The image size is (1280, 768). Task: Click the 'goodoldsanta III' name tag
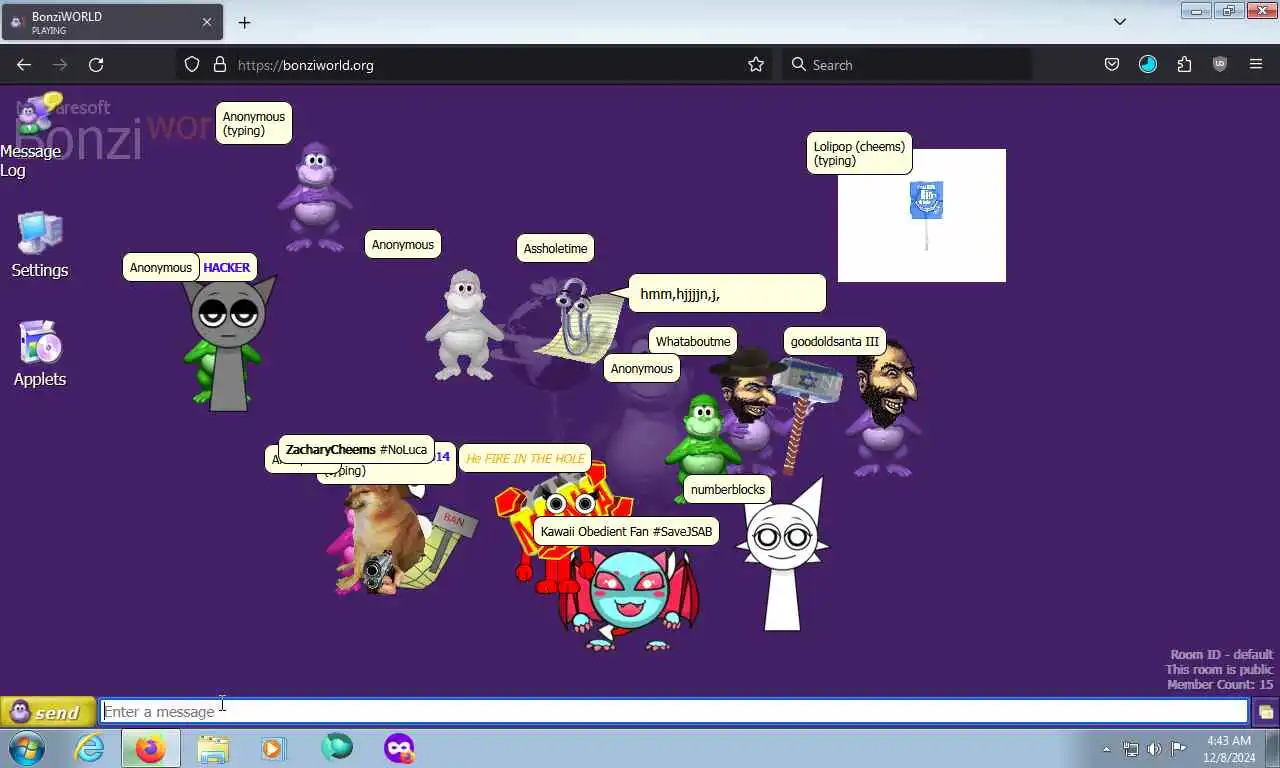click(834, 341)
